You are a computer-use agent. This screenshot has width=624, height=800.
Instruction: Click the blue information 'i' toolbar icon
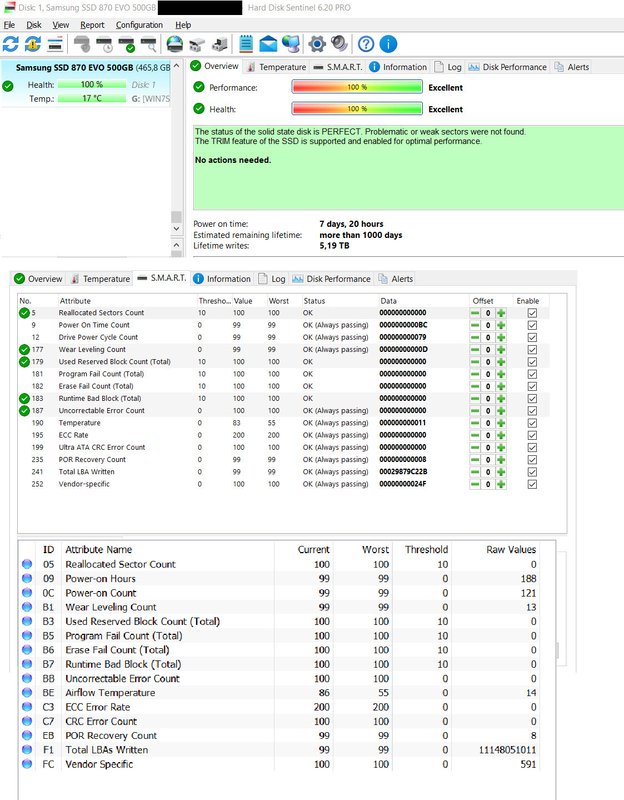coord(388,44)
